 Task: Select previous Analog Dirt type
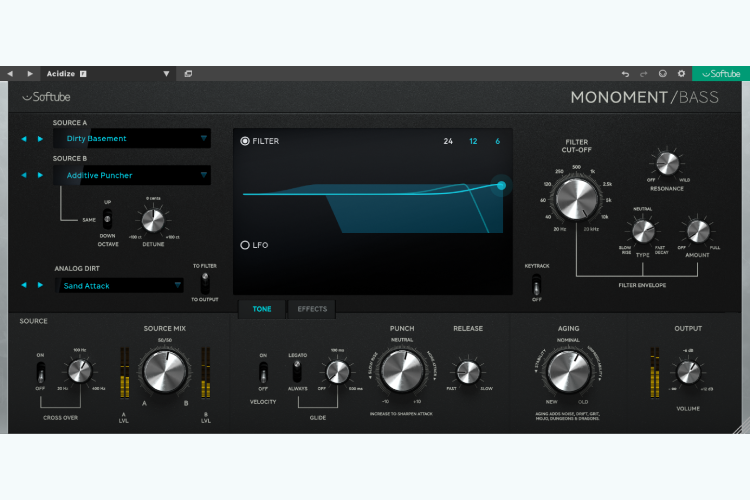tap(24, 285)
